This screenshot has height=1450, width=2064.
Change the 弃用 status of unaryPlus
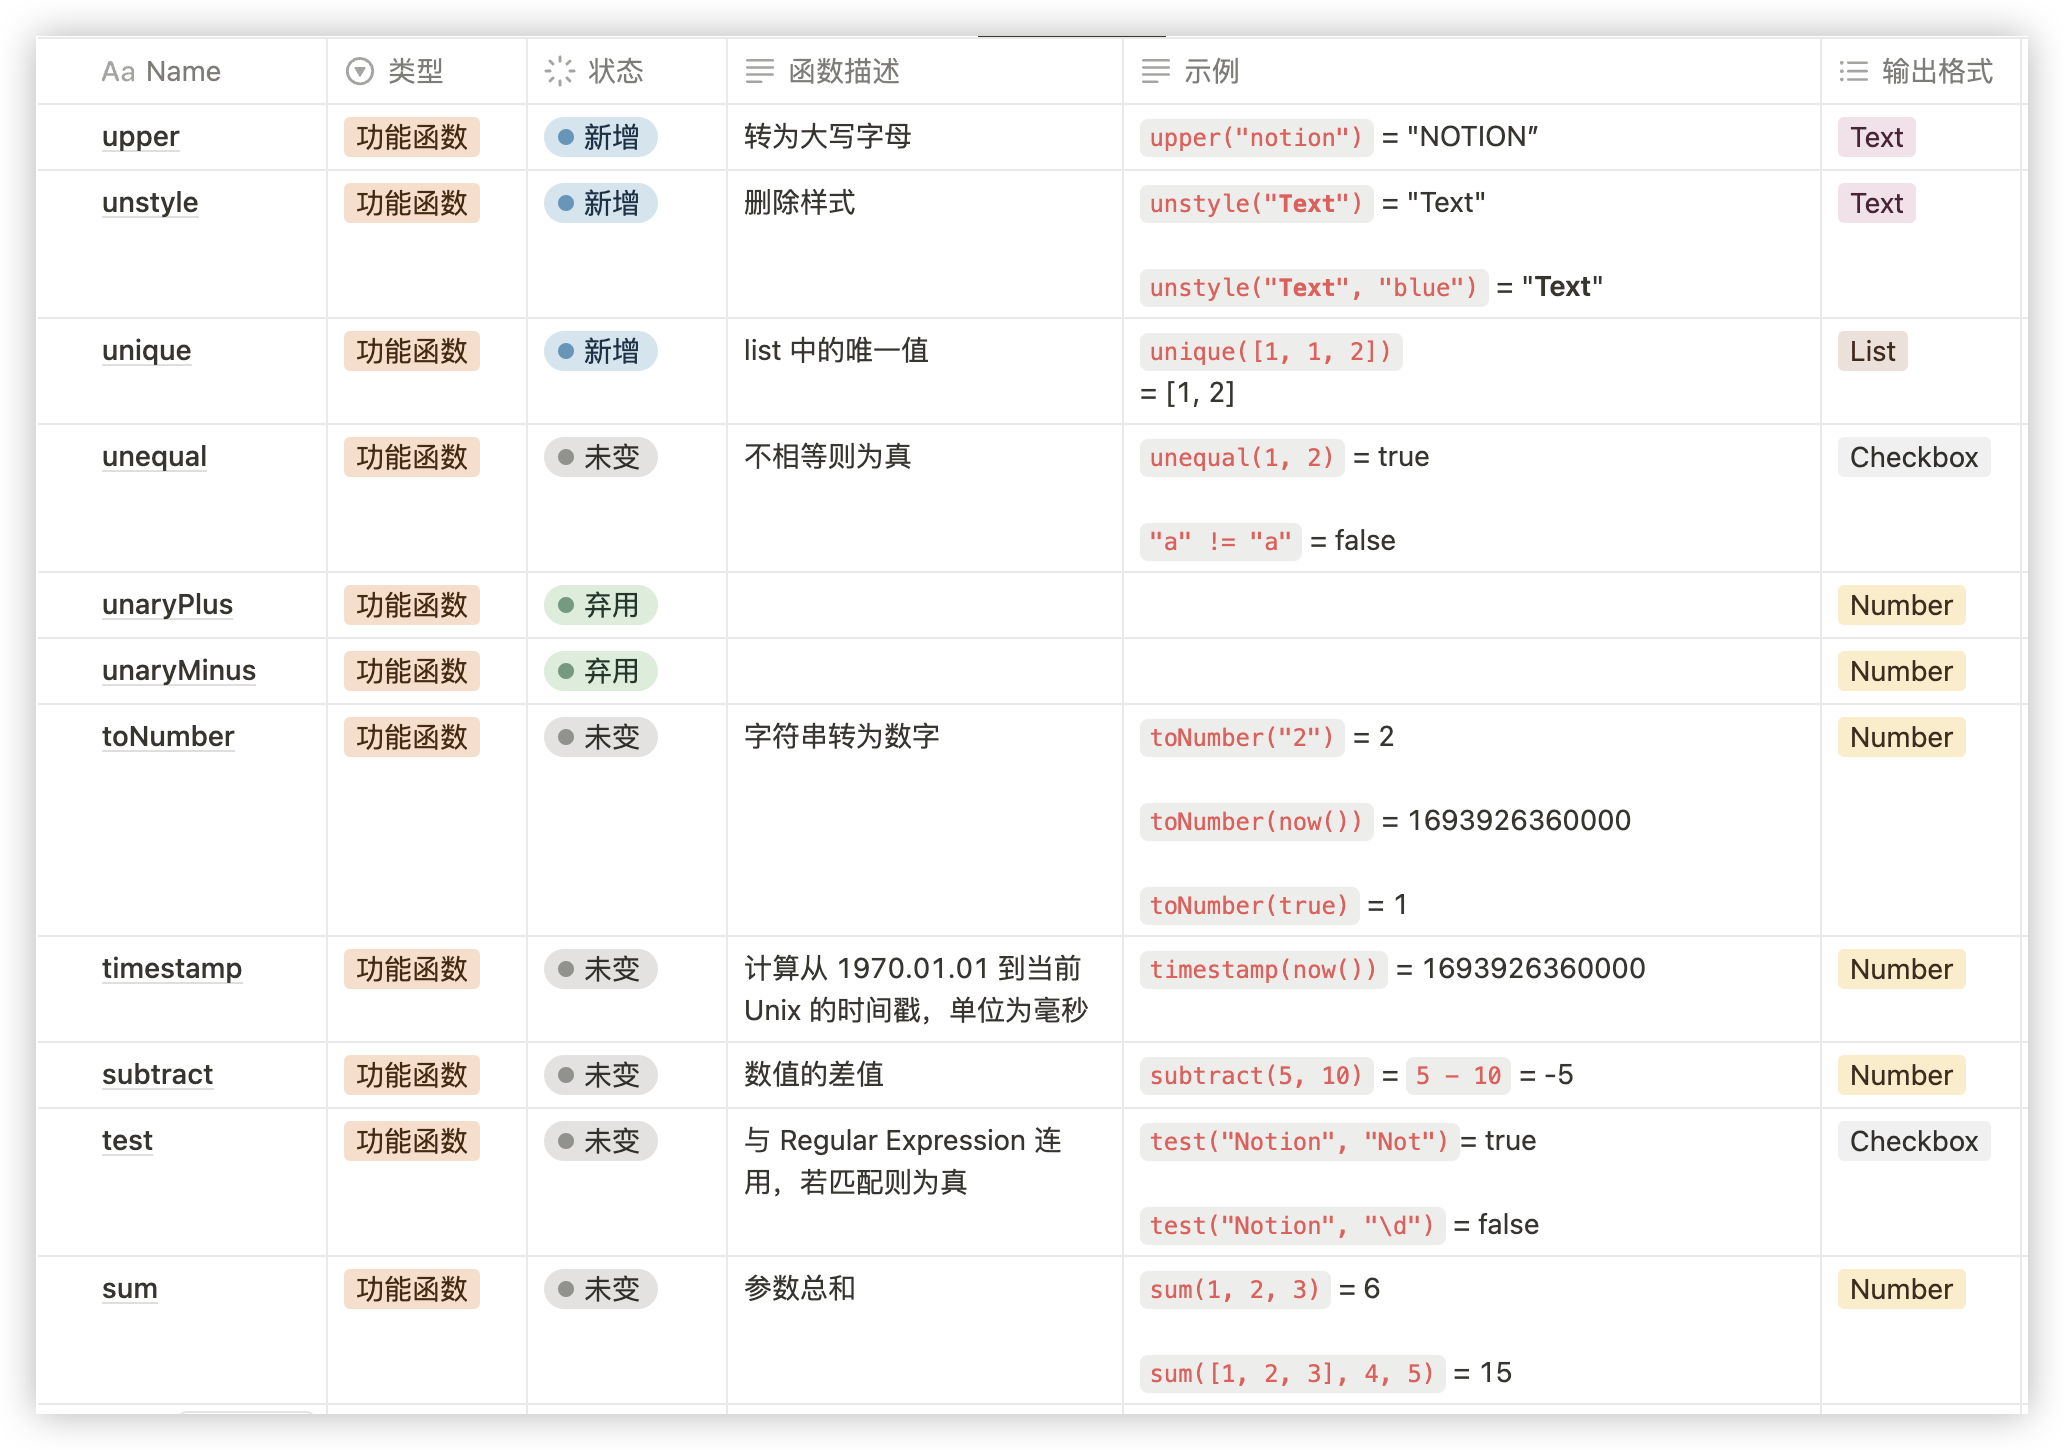coord(600,605)
